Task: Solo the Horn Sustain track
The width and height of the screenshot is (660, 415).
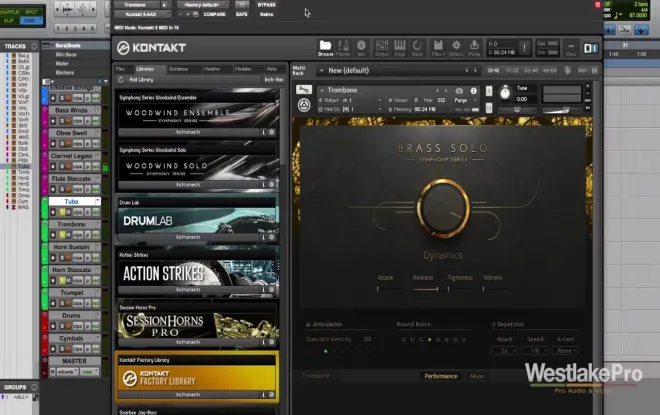Action: tap(62, 258)
